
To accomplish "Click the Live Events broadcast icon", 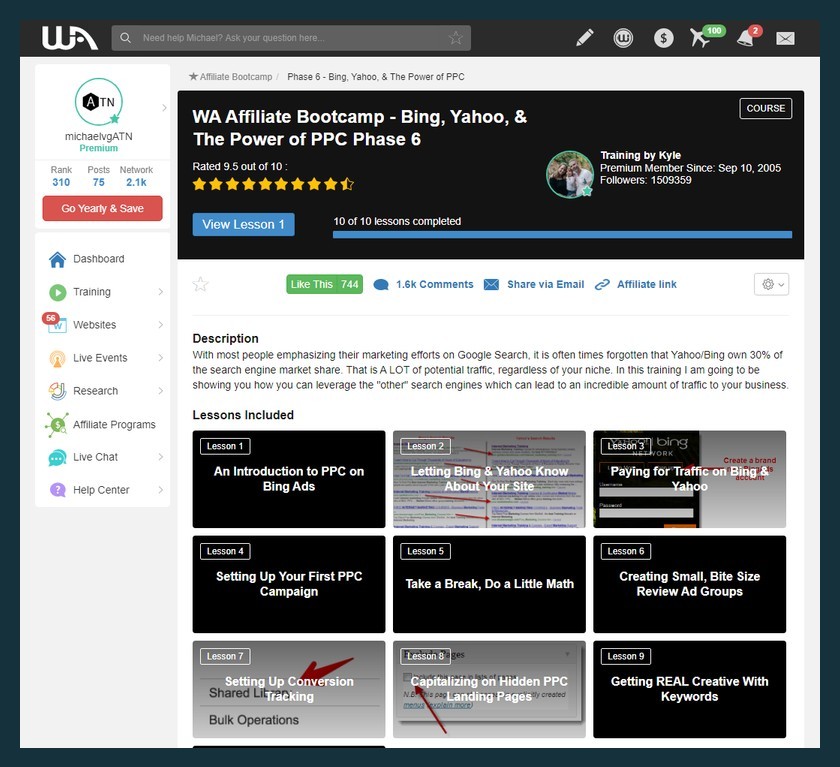I will pos(57,358).
